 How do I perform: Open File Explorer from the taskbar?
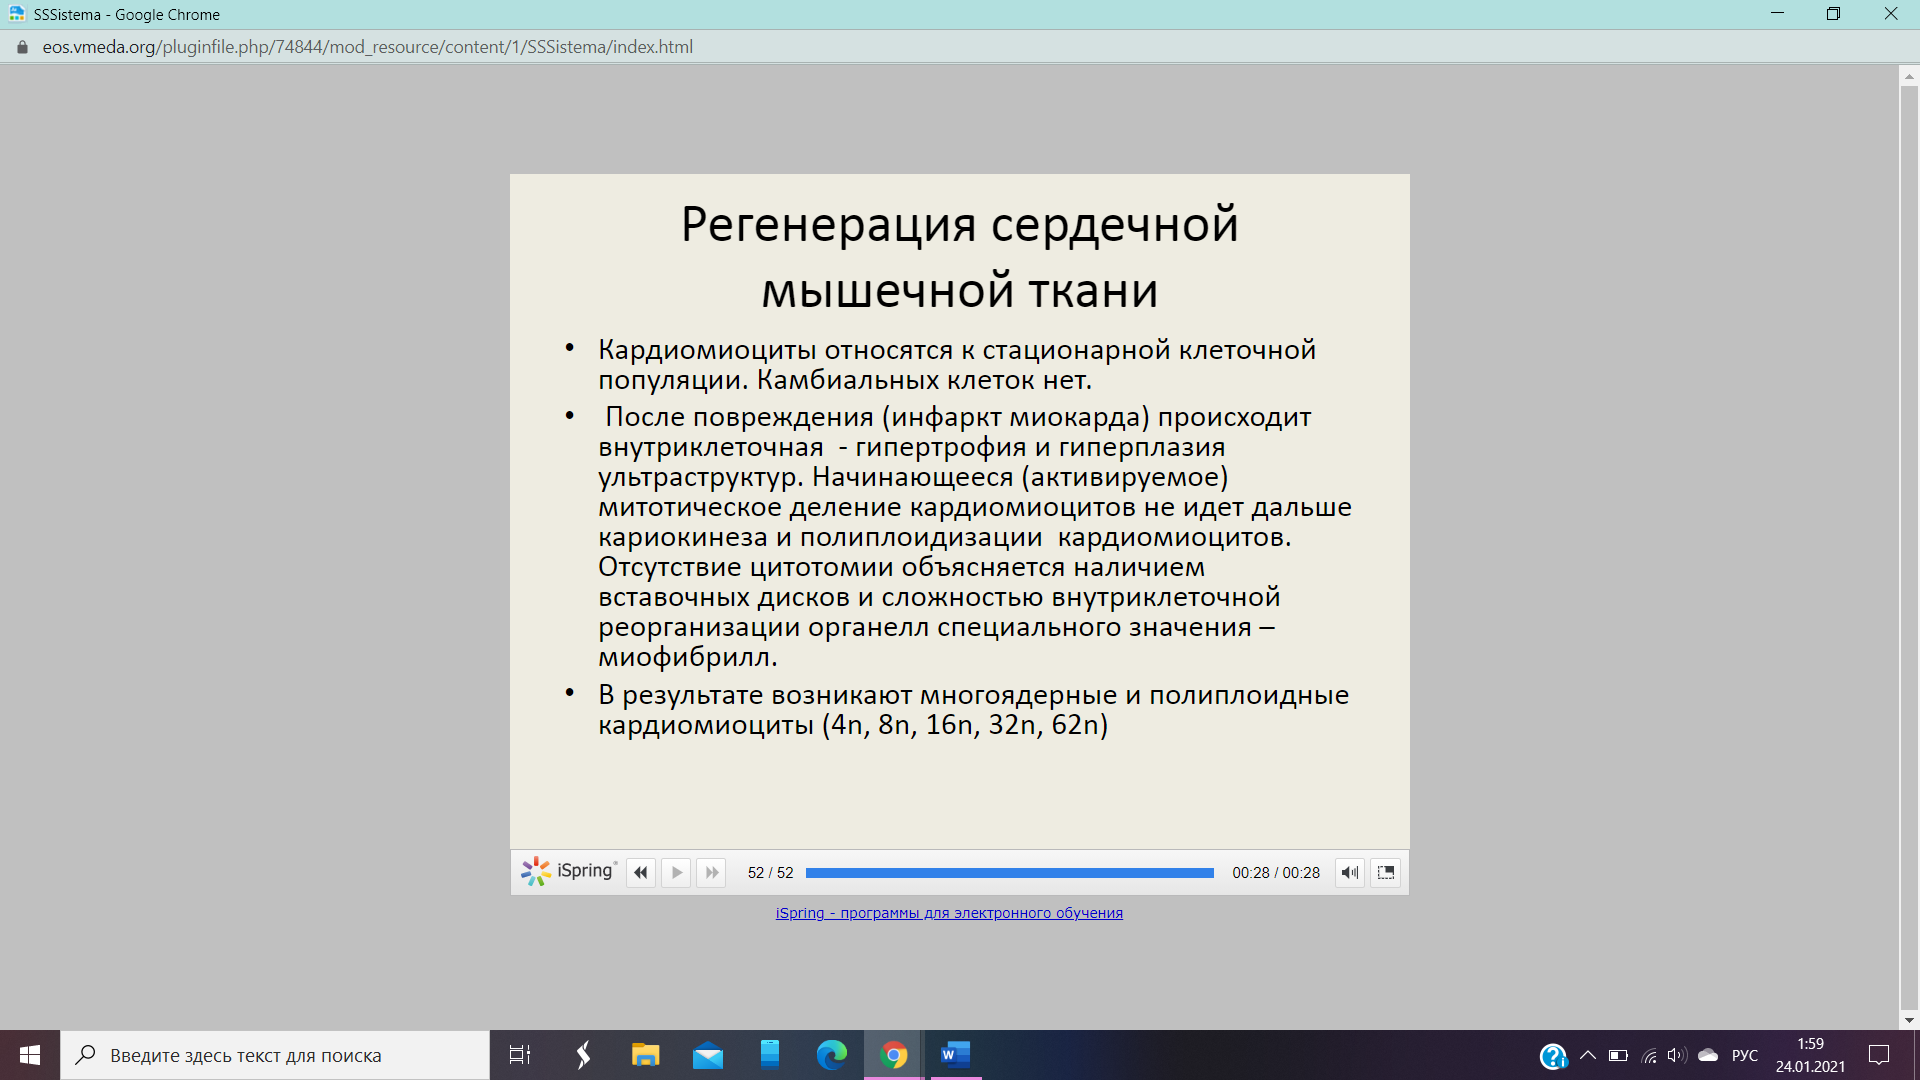click(x=645, y=1055)
